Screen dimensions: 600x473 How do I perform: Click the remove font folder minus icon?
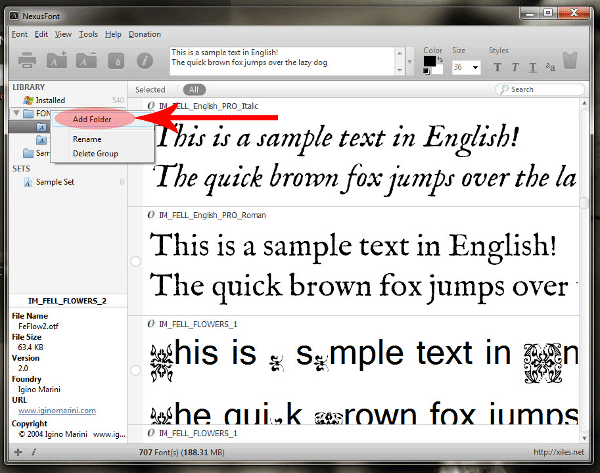click(86, 60)
